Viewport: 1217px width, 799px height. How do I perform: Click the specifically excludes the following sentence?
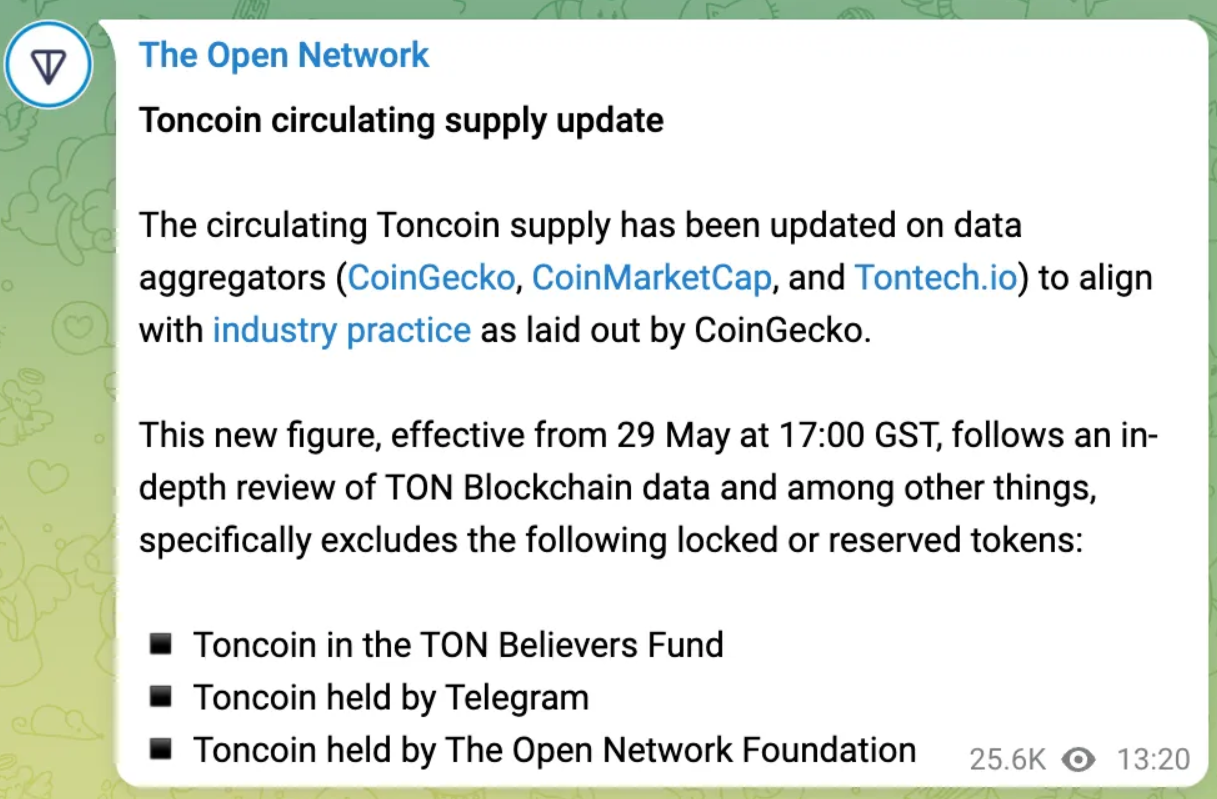[x=611, y=540]
